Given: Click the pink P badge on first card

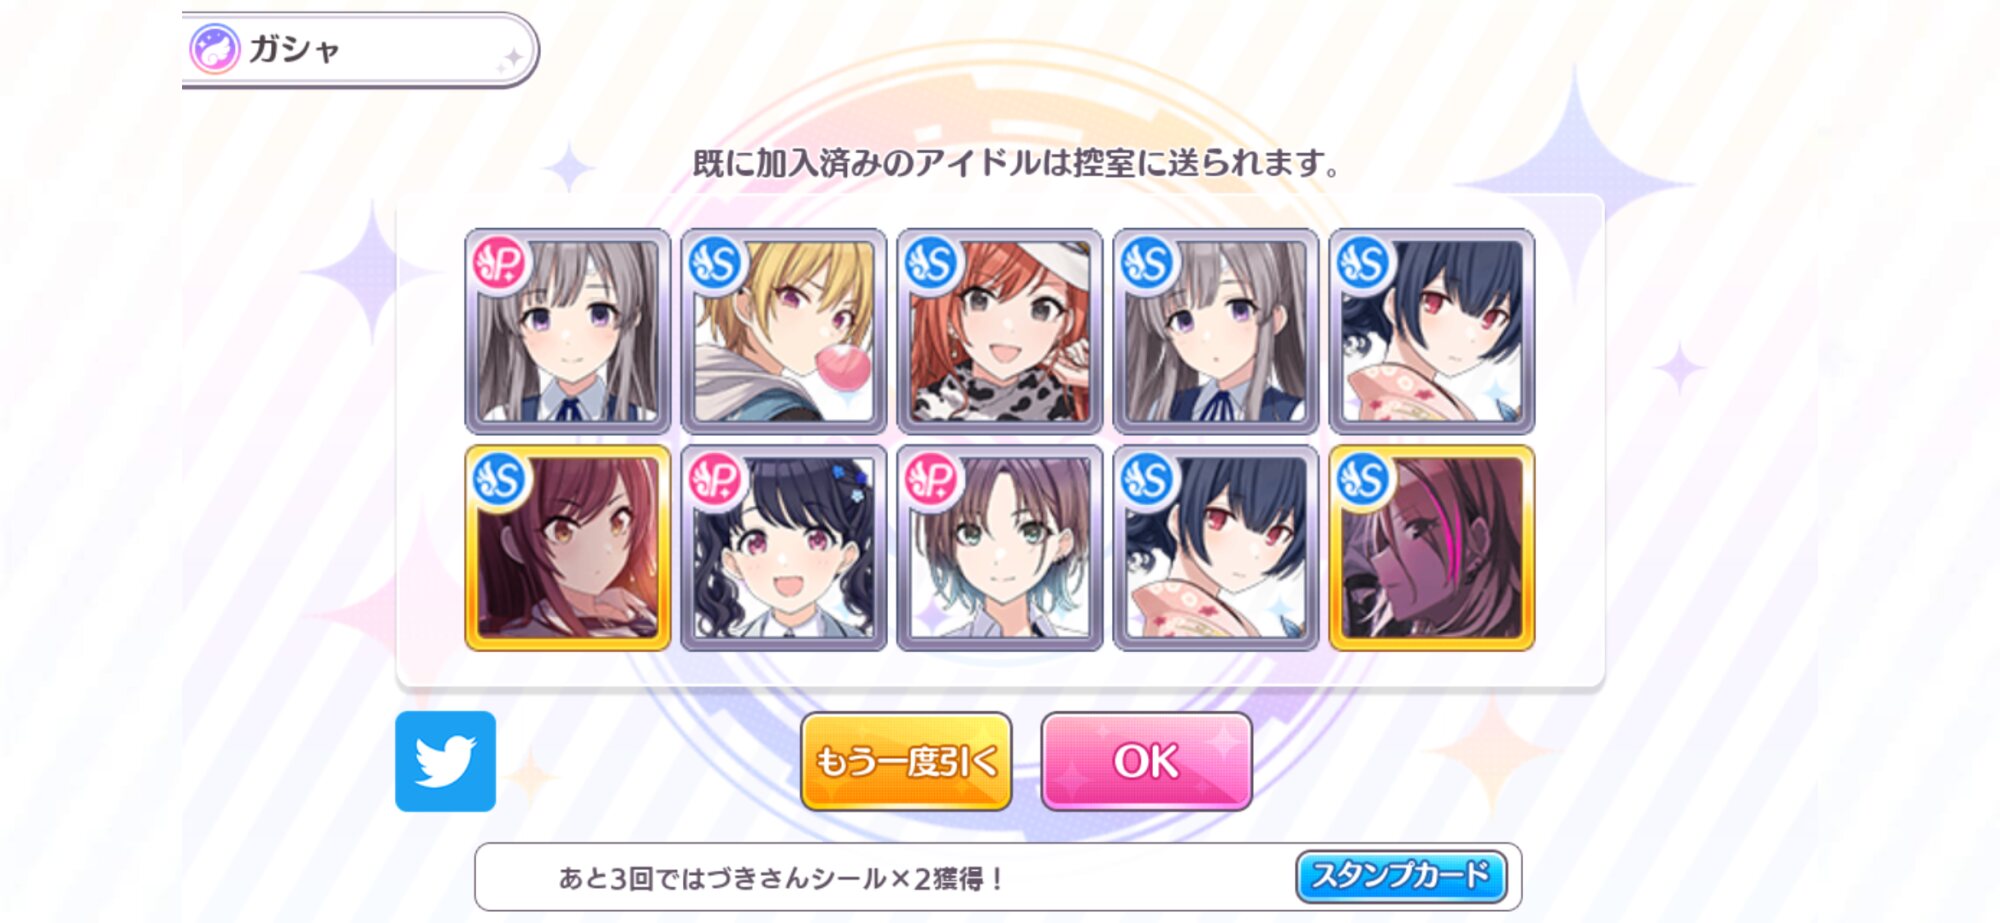Looking at the screenshot, I should pyautogui.click(x=499, y=263).
